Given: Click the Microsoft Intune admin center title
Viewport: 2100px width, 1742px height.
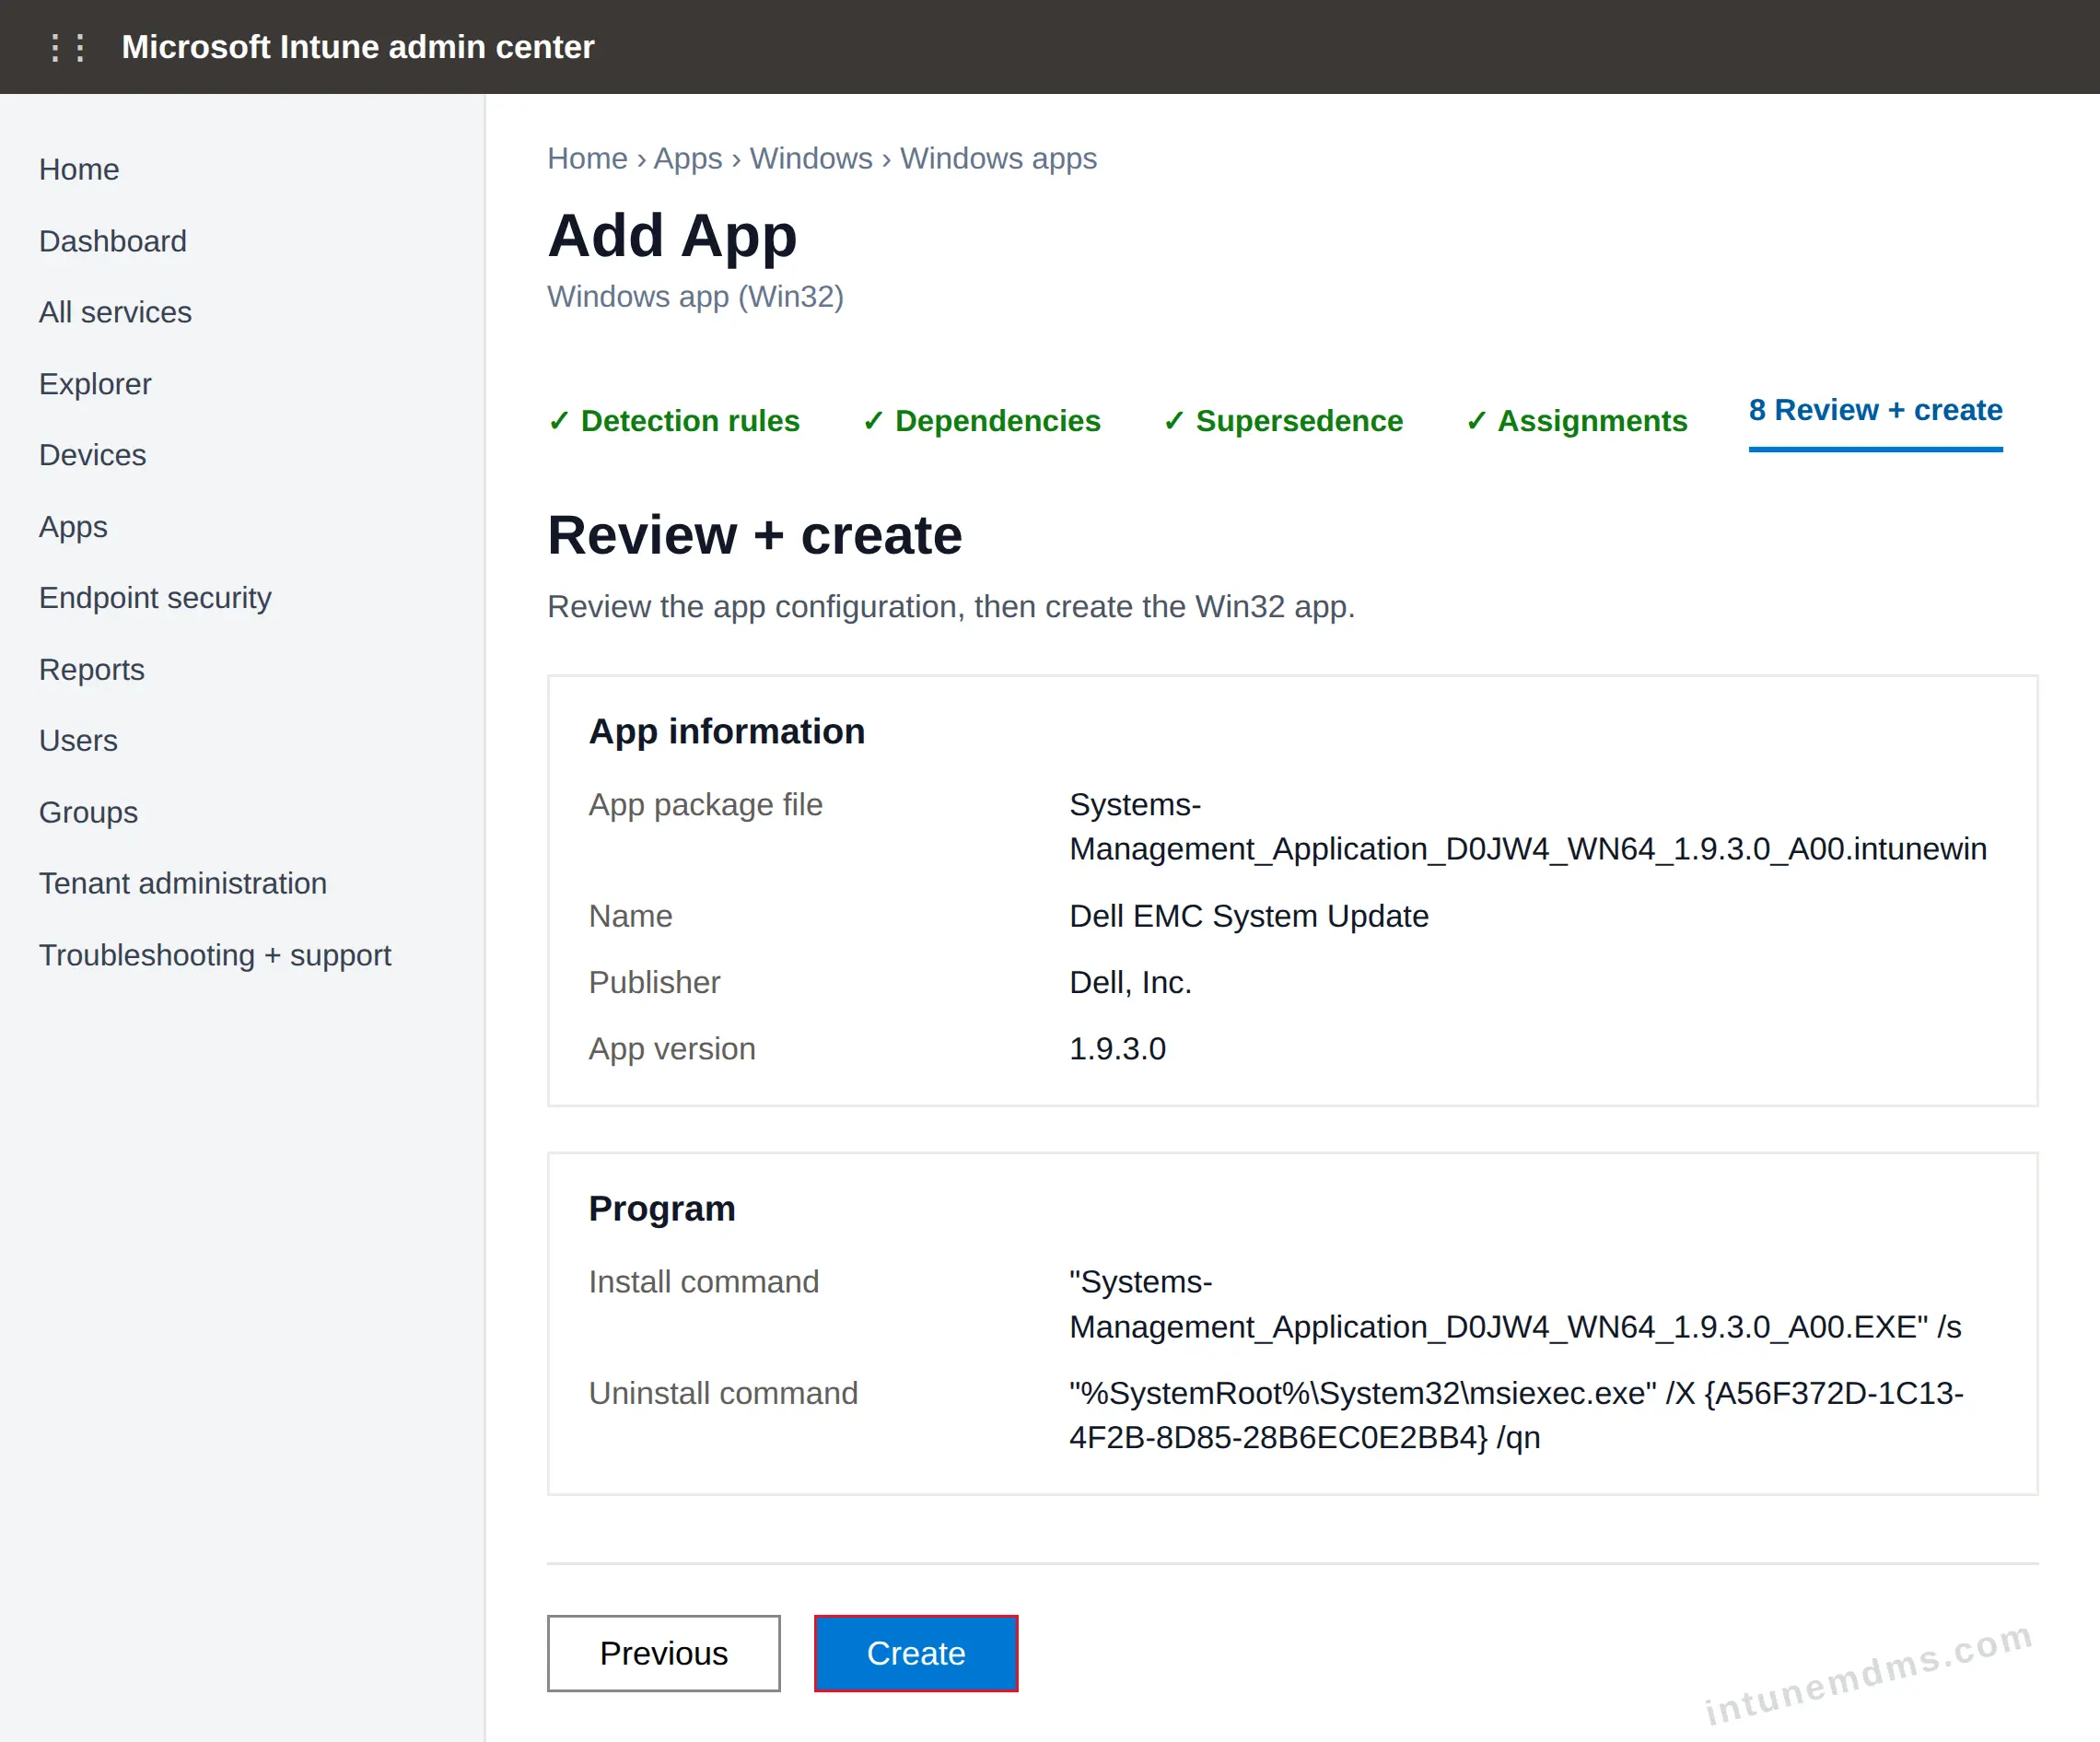Looking at the screenshot, I should [x=358, y=47].
